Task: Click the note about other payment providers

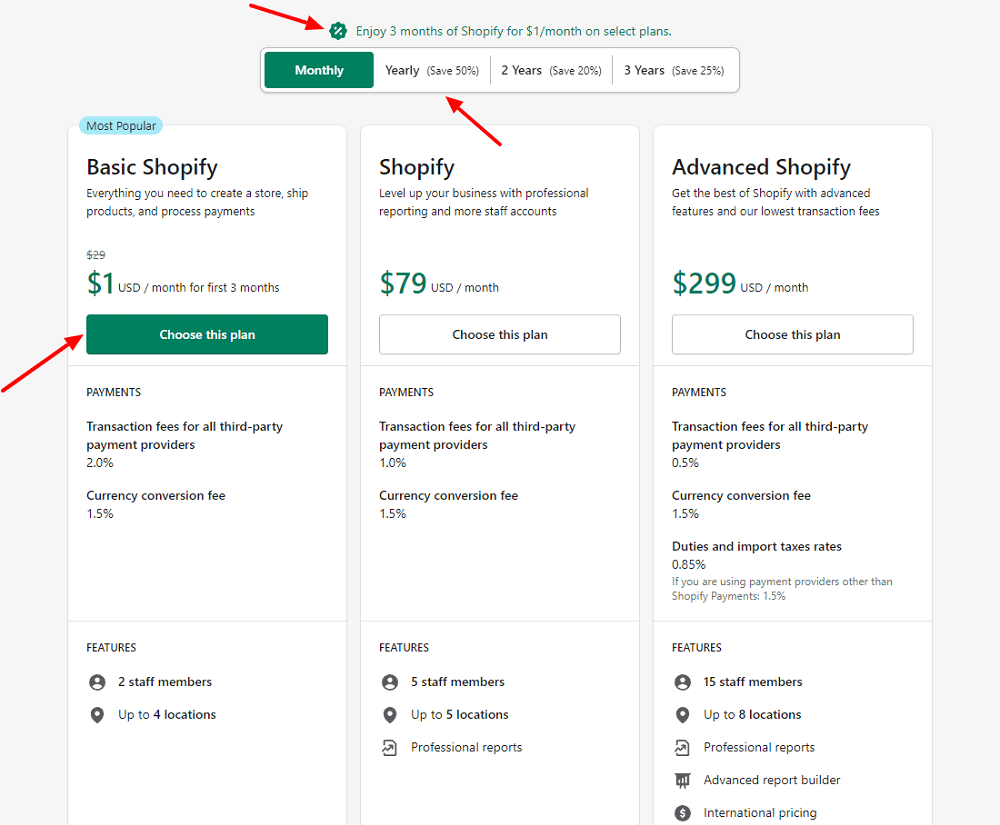Action: (783, 588)
